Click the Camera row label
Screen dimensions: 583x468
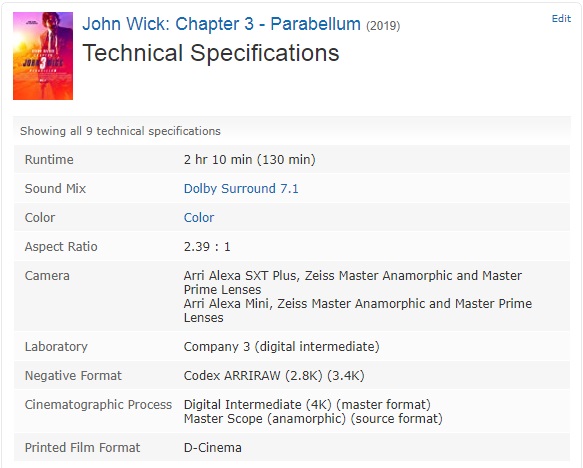pos(47,275)
